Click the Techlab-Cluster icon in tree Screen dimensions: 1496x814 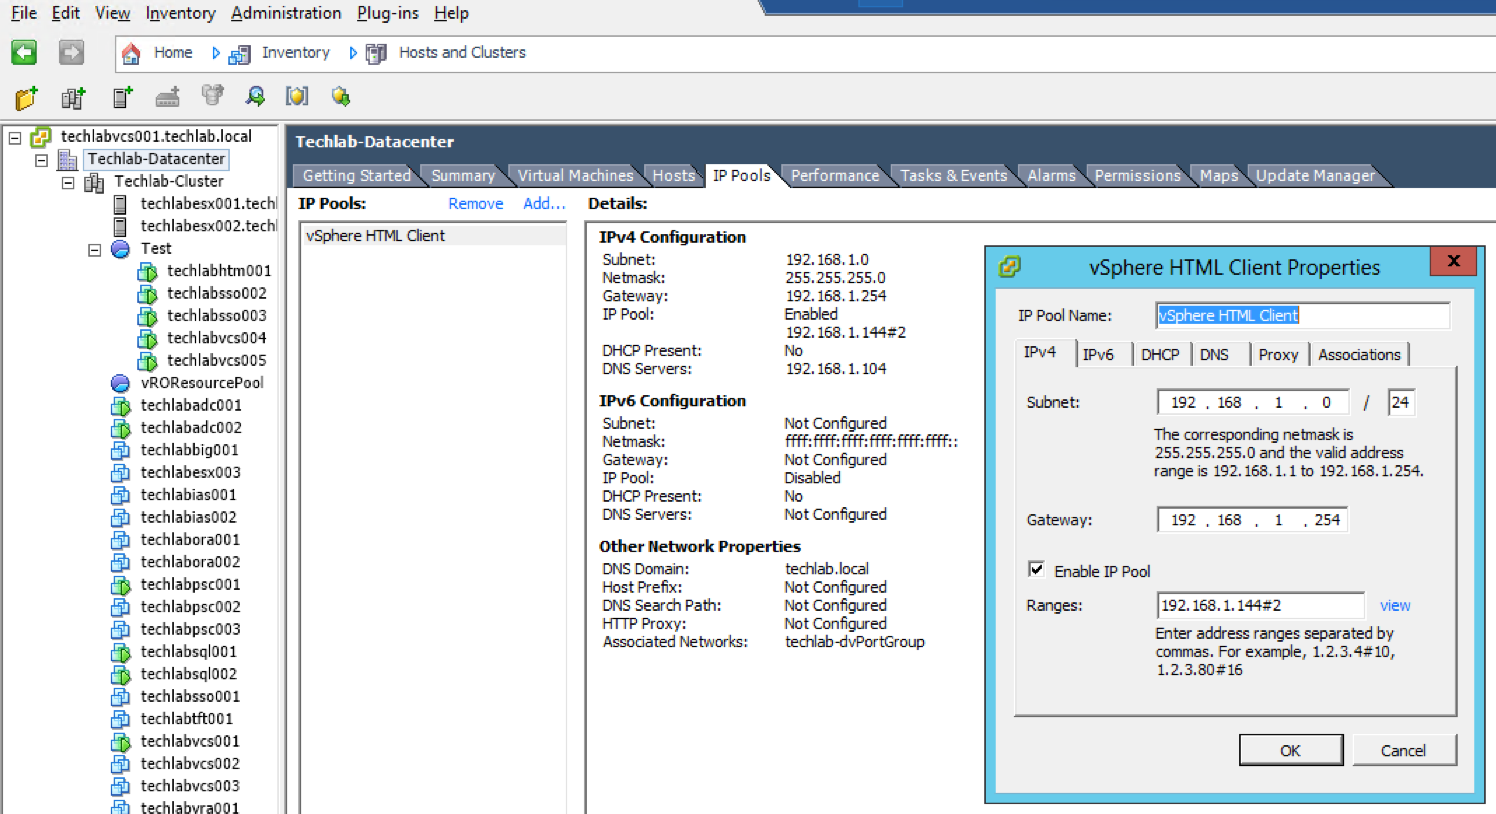click(x=95, y=182)
